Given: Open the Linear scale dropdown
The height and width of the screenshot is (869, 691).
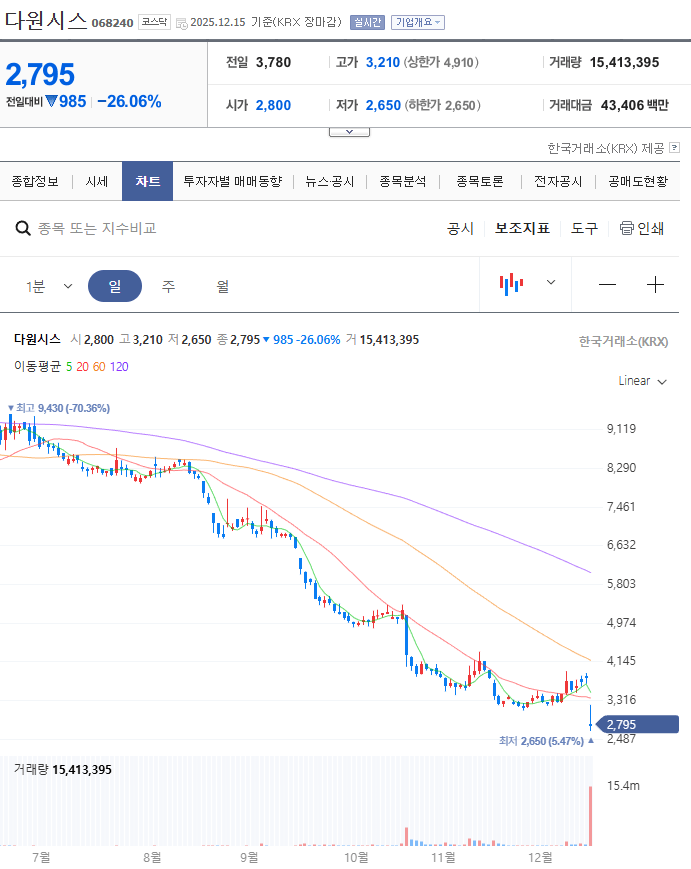Looking at the screenshot, I should 642,381.
